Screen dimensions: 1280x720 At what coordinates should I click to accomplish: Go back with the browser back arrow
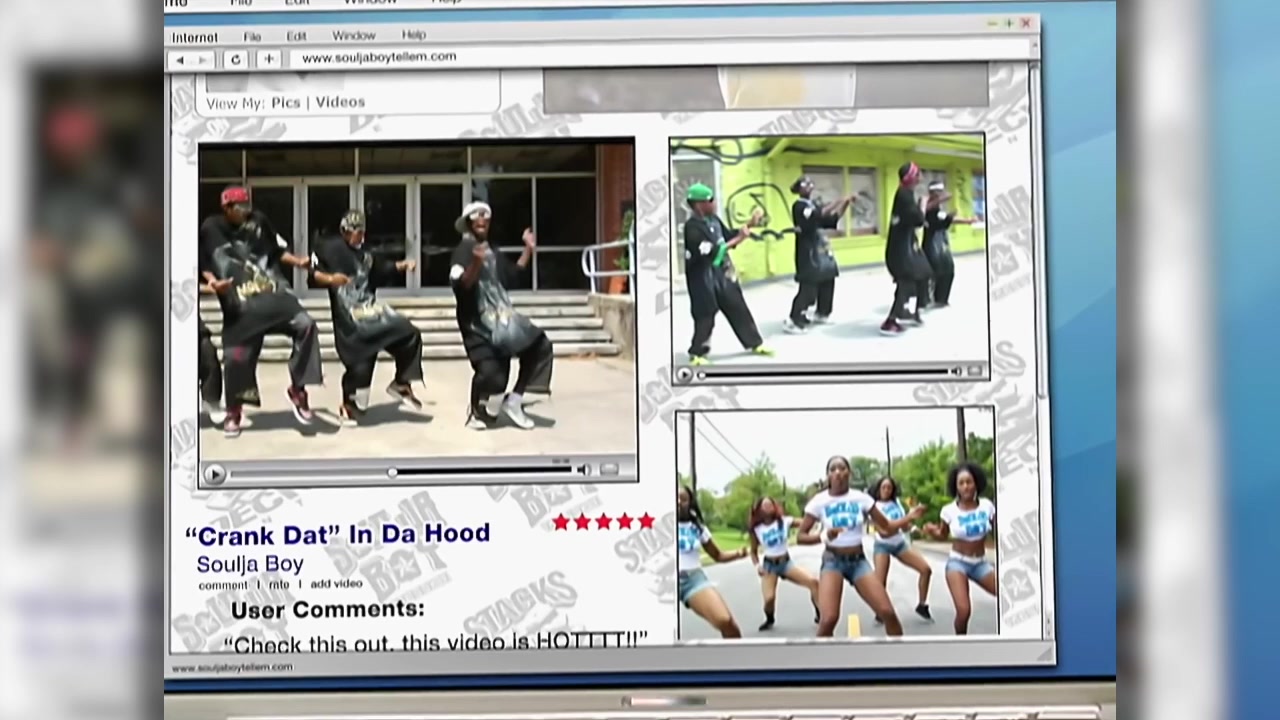[180, 60]
